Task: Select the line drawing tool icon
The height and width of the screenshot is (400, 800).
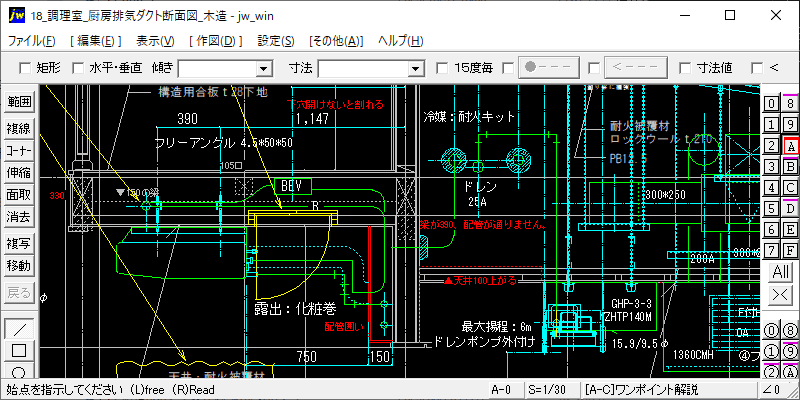Action: (19, 329)
